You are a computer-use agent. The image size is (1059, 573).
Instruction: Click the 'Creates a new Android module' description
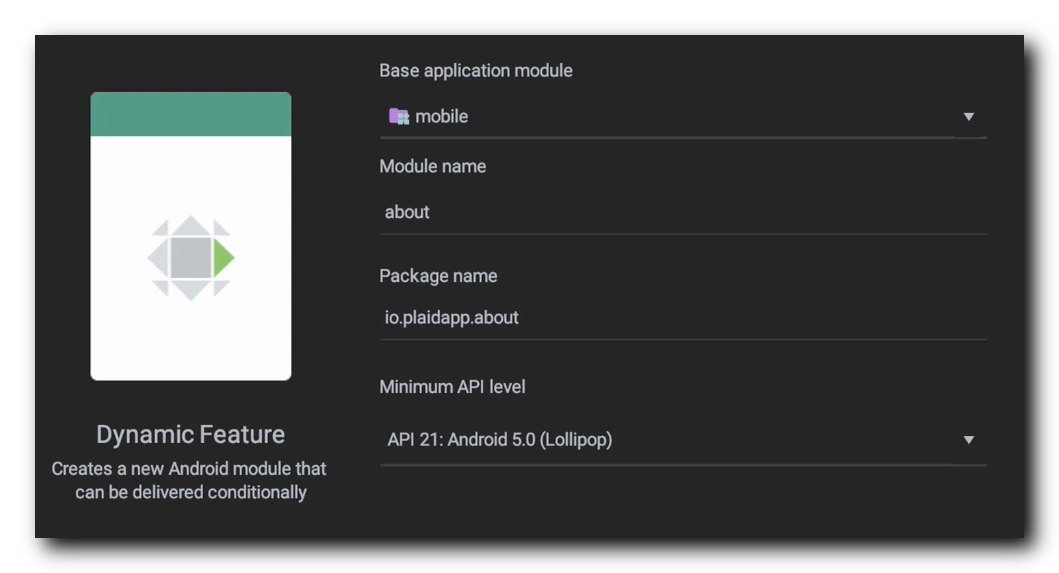[189, 480]
